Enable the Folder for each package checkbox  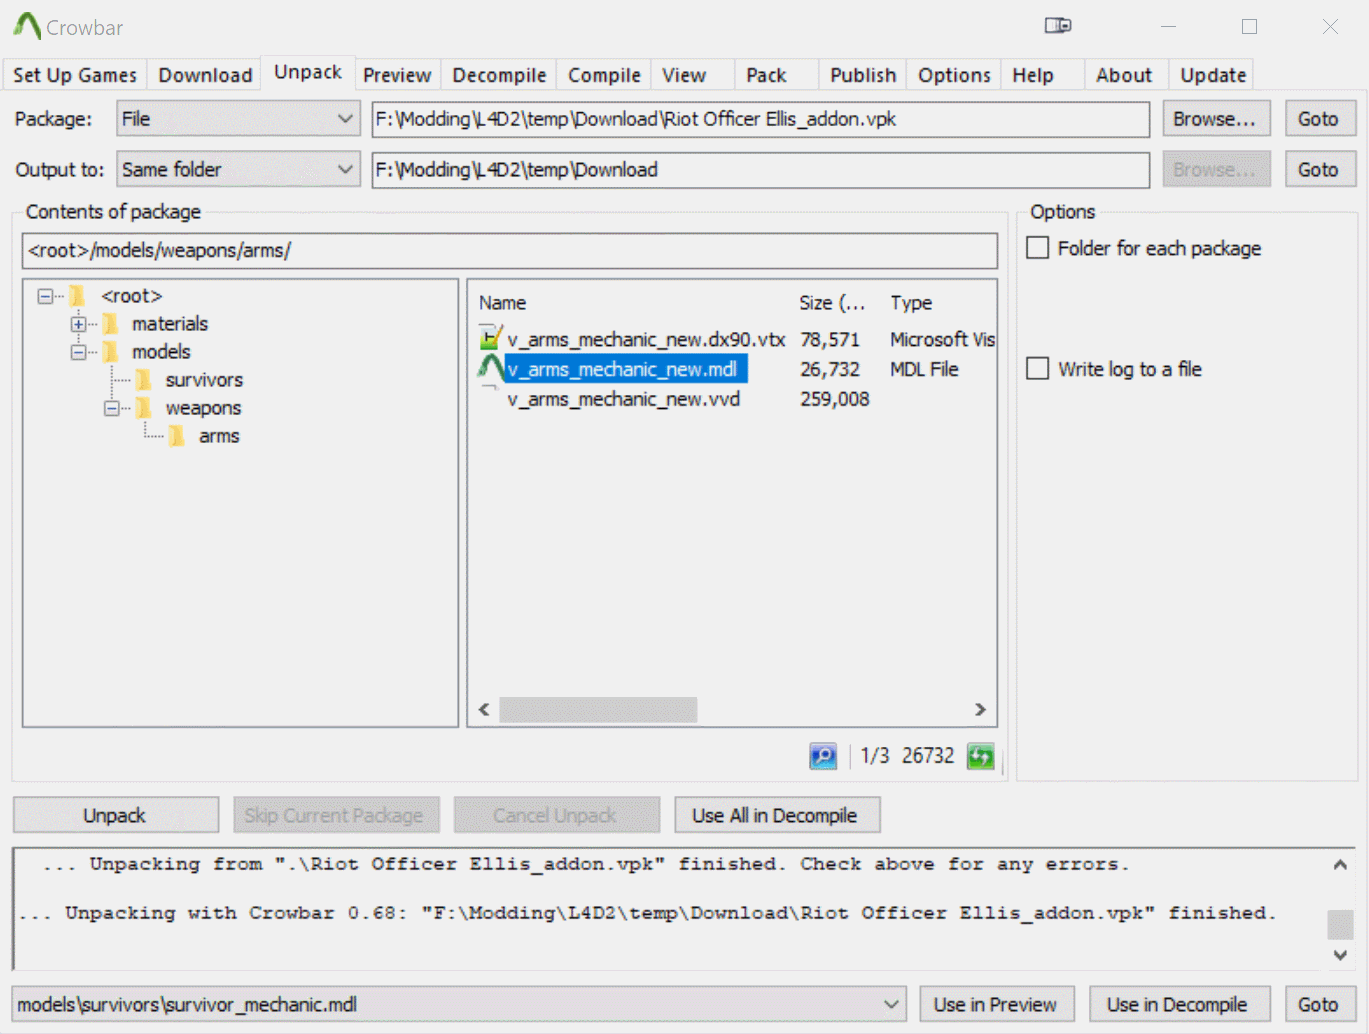tap(1038, 248)
